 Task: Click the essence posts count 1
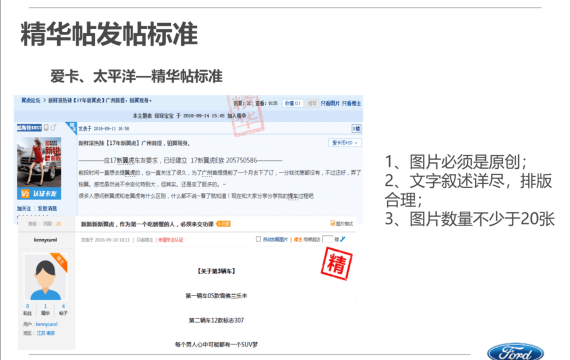[45, 306]
